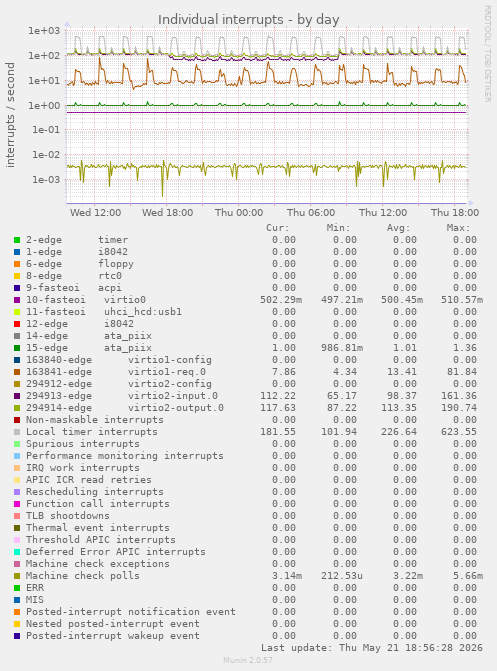Click the Avg: column header
Image resolution: width=497 pixels, height=671 pixels.
[x=399, y=228]
